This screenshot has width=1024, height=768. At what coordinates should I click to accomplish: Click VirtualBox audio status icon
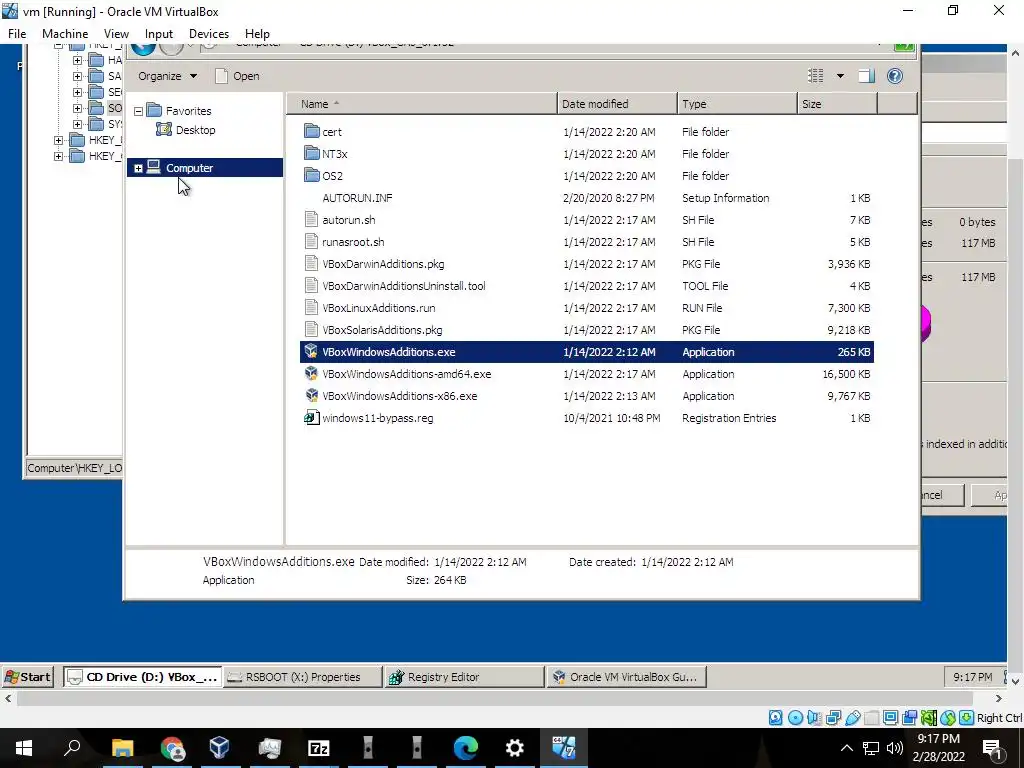(814, 718)
